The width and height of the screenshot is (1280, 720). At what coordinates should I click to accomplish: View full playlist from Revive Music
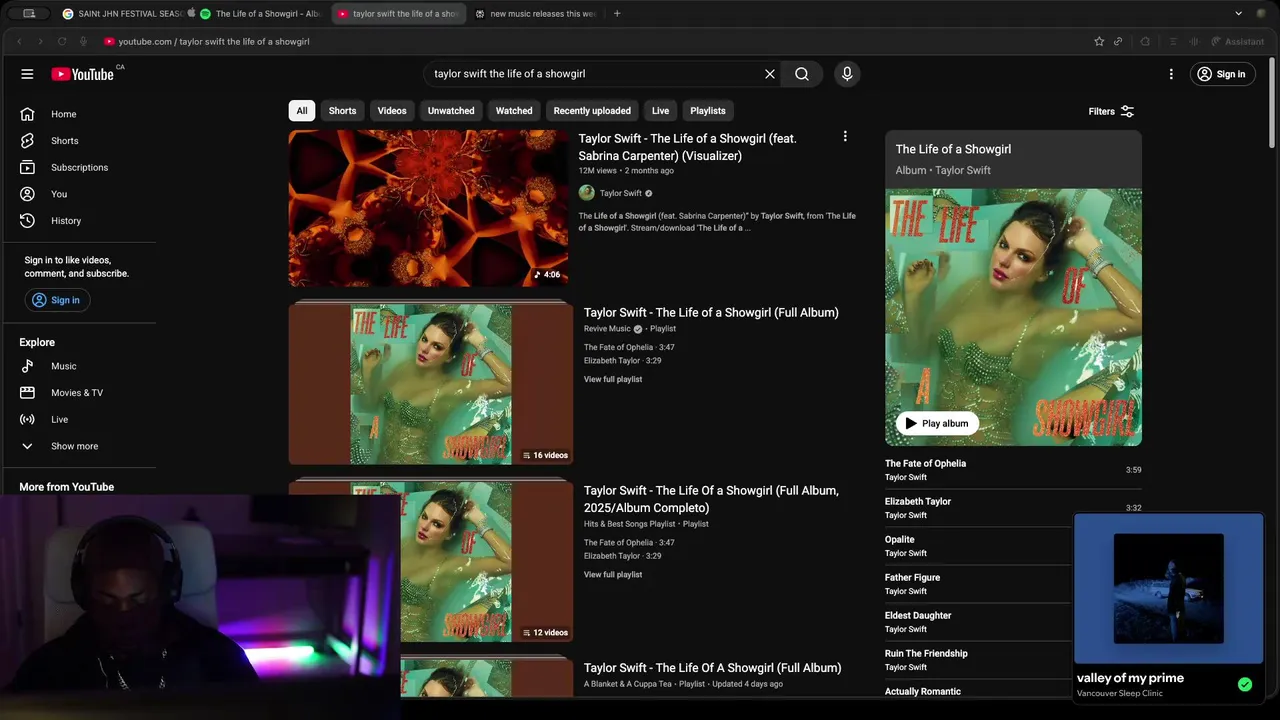click(x=613, y=379)
